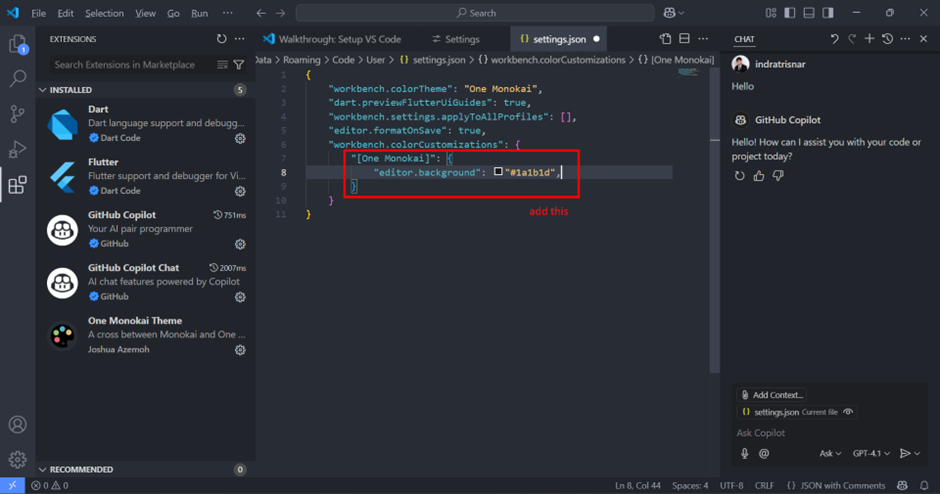Image resolution: width=940 pixels, height=494 pixels.
Task: Open the Selection menu
Action: [104, 13]
